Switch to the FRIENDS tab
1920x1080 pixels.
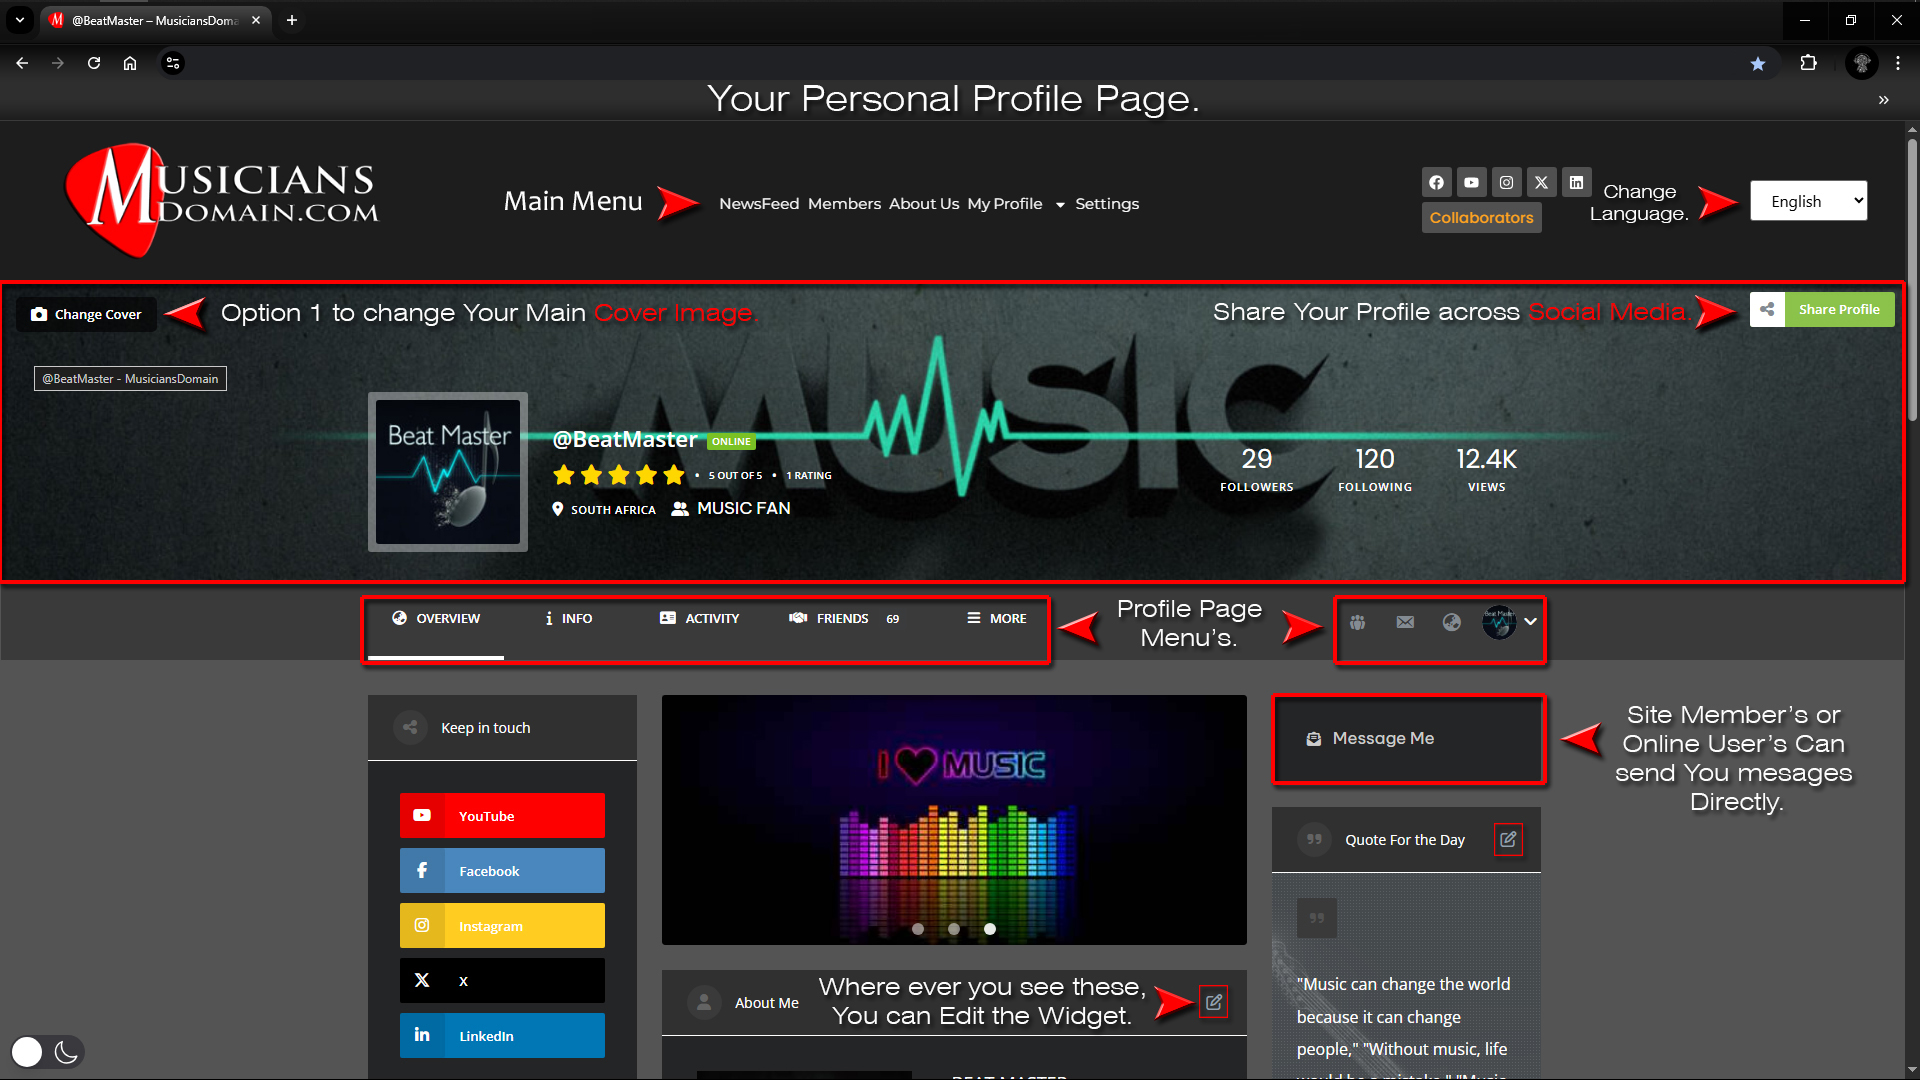844,618
